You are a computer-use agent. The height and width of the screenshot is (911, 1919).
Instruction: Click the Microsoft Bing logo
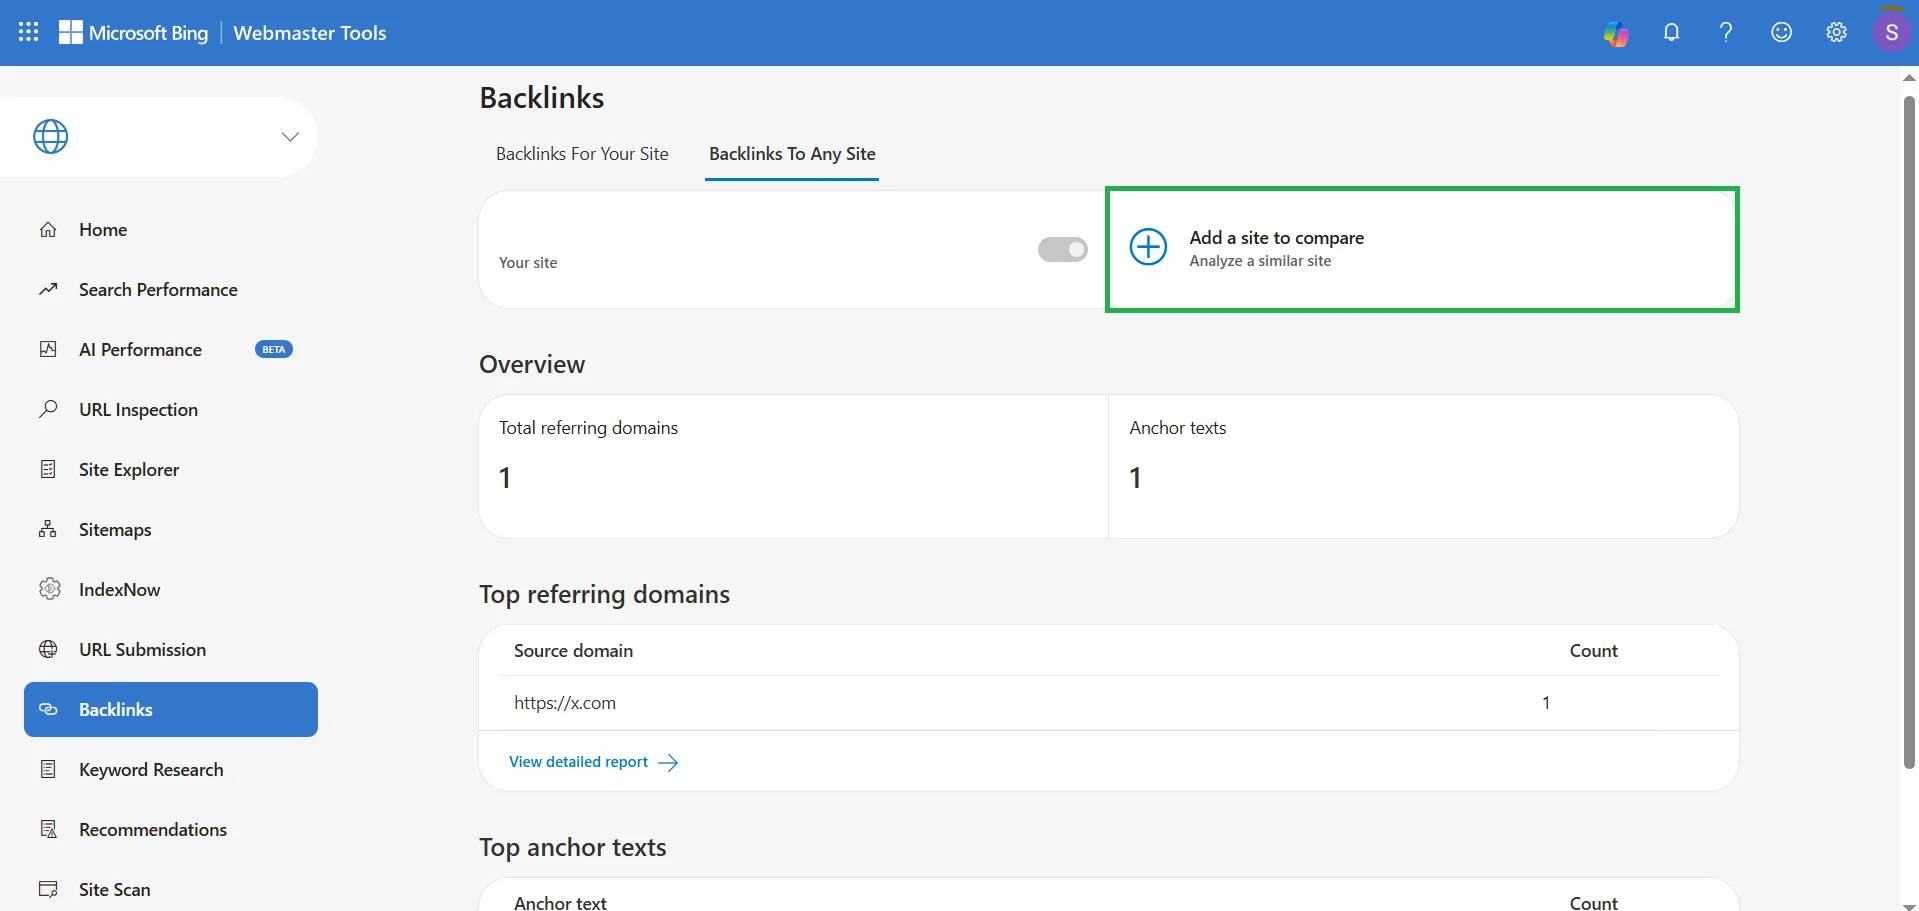click(133, 33)
